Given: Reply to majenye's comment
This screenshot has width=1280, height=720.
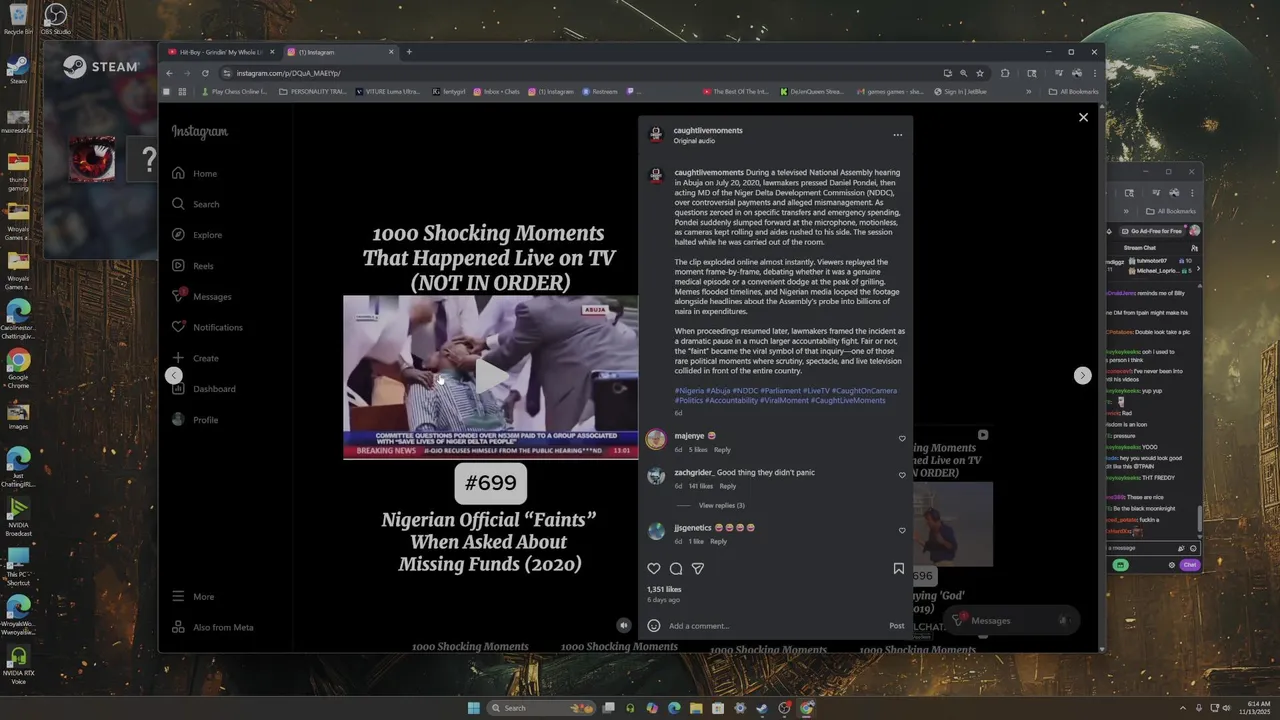Looking at the screenshot, I should click(x=722, y=450).
